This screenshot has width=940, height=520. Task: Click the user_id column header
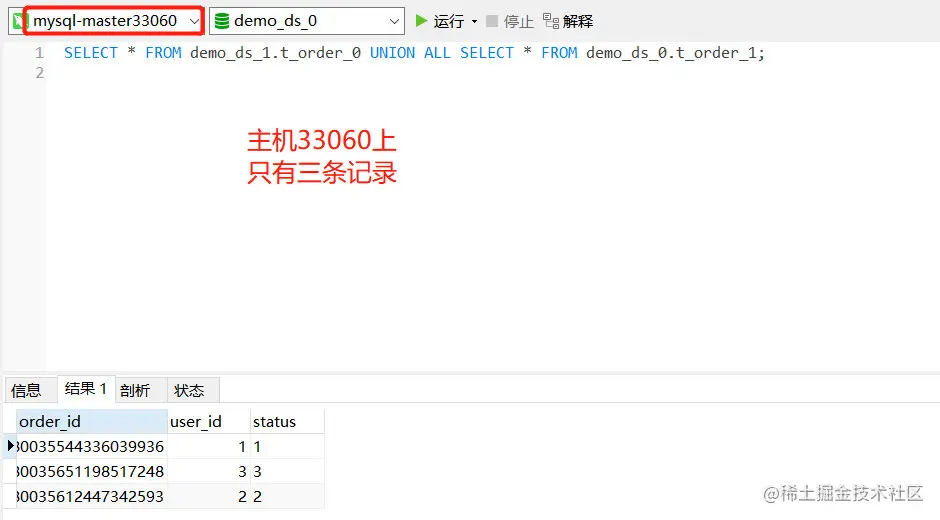(209, 422)
